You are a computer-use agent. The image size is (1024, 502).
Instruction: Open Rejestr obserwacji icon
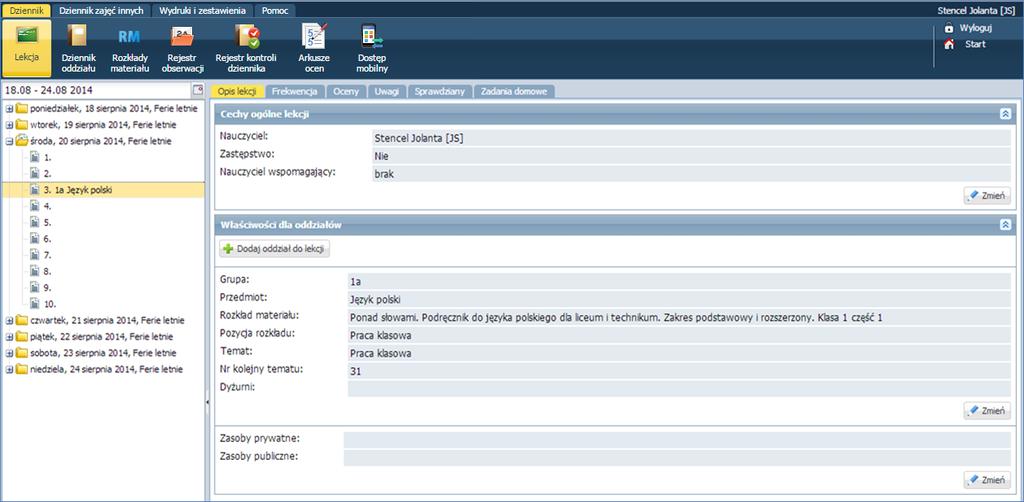pyautogui.click(x=182, y=37)
